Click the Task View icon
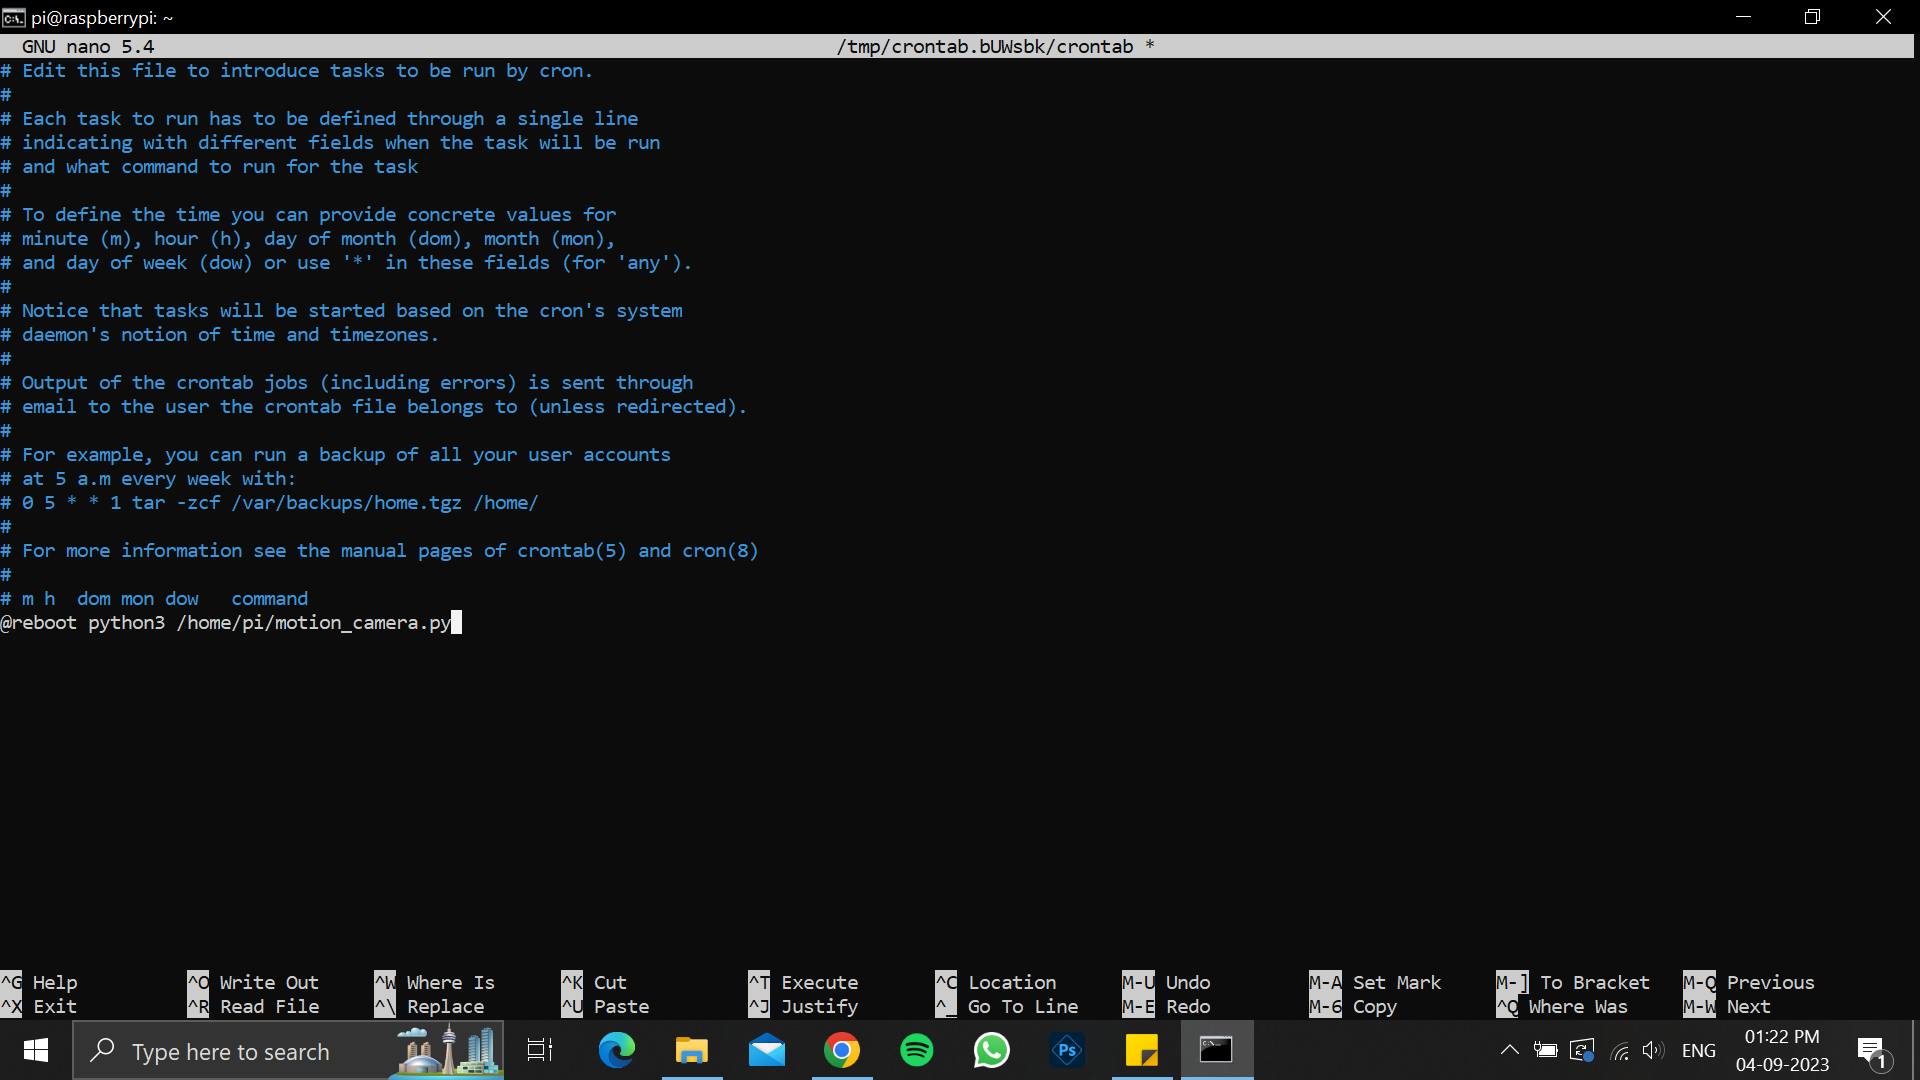Image resolution: width=1920 pixels, height=1080 pixels. click(x=540, y=1050)
